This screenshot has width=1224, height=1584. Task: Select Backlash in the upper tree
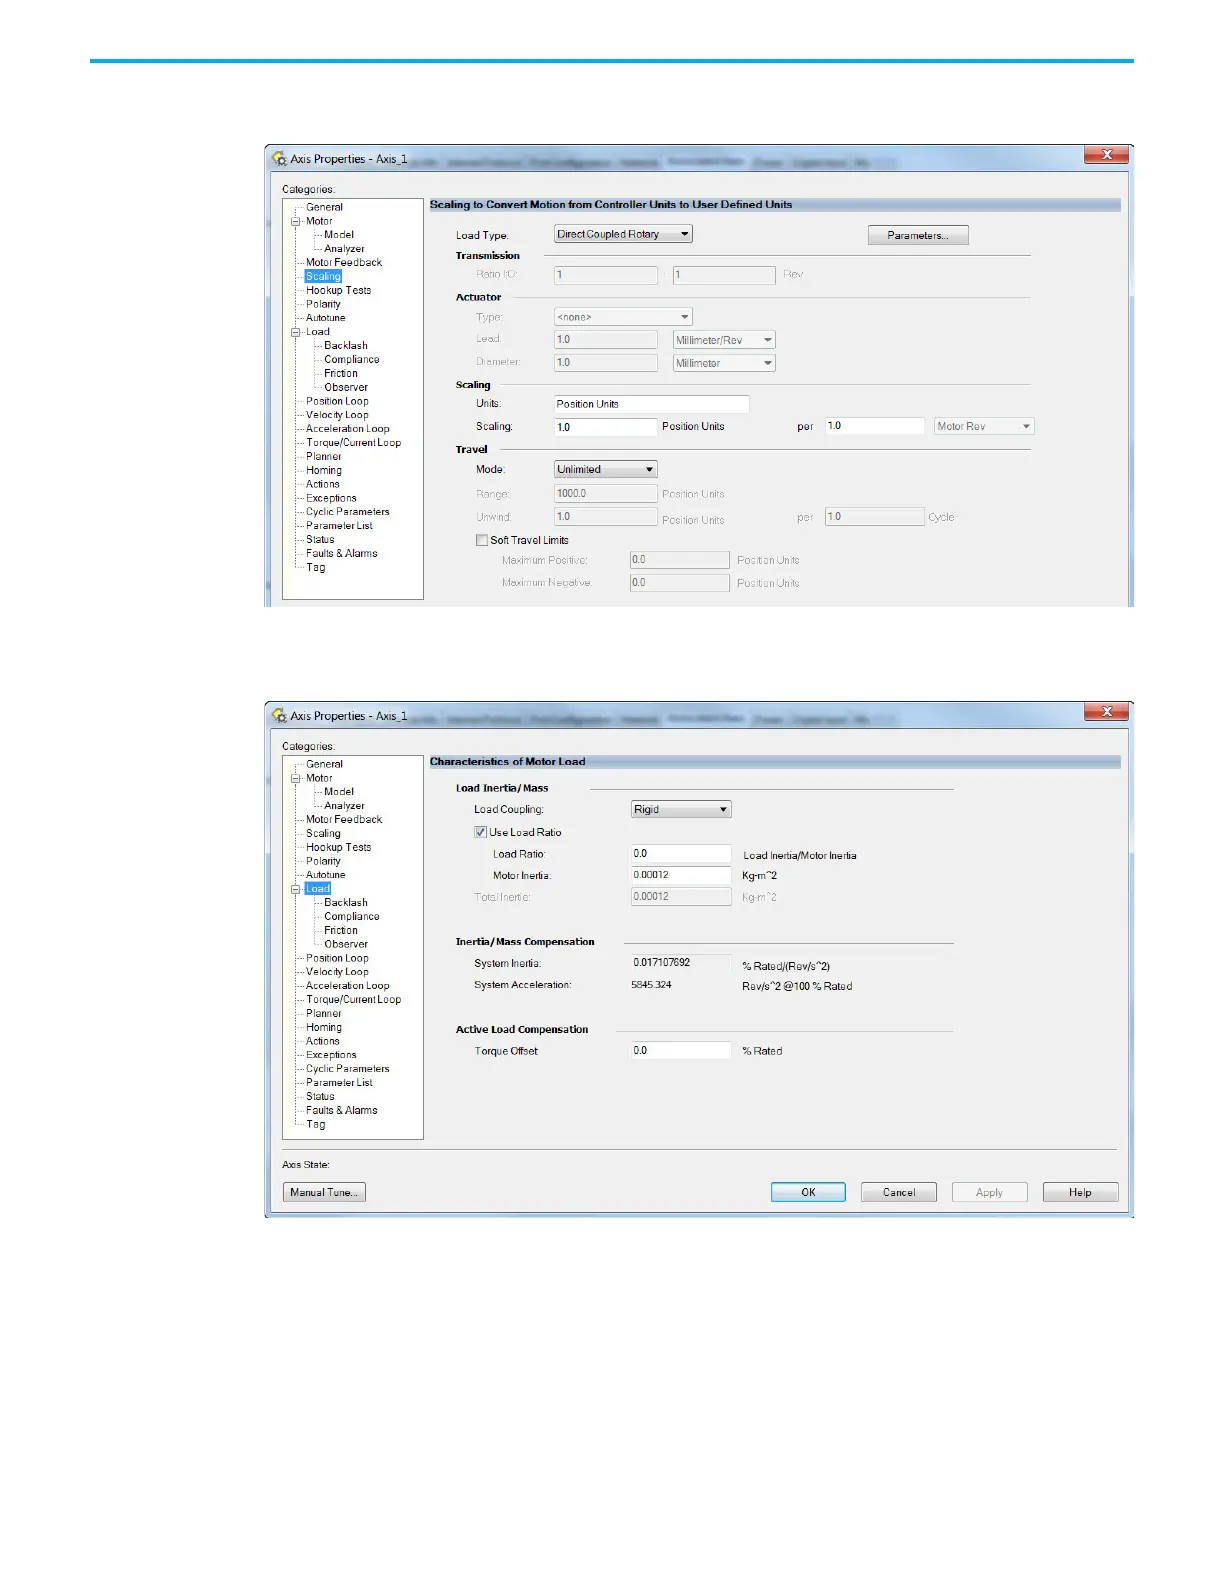coord(346,346)
